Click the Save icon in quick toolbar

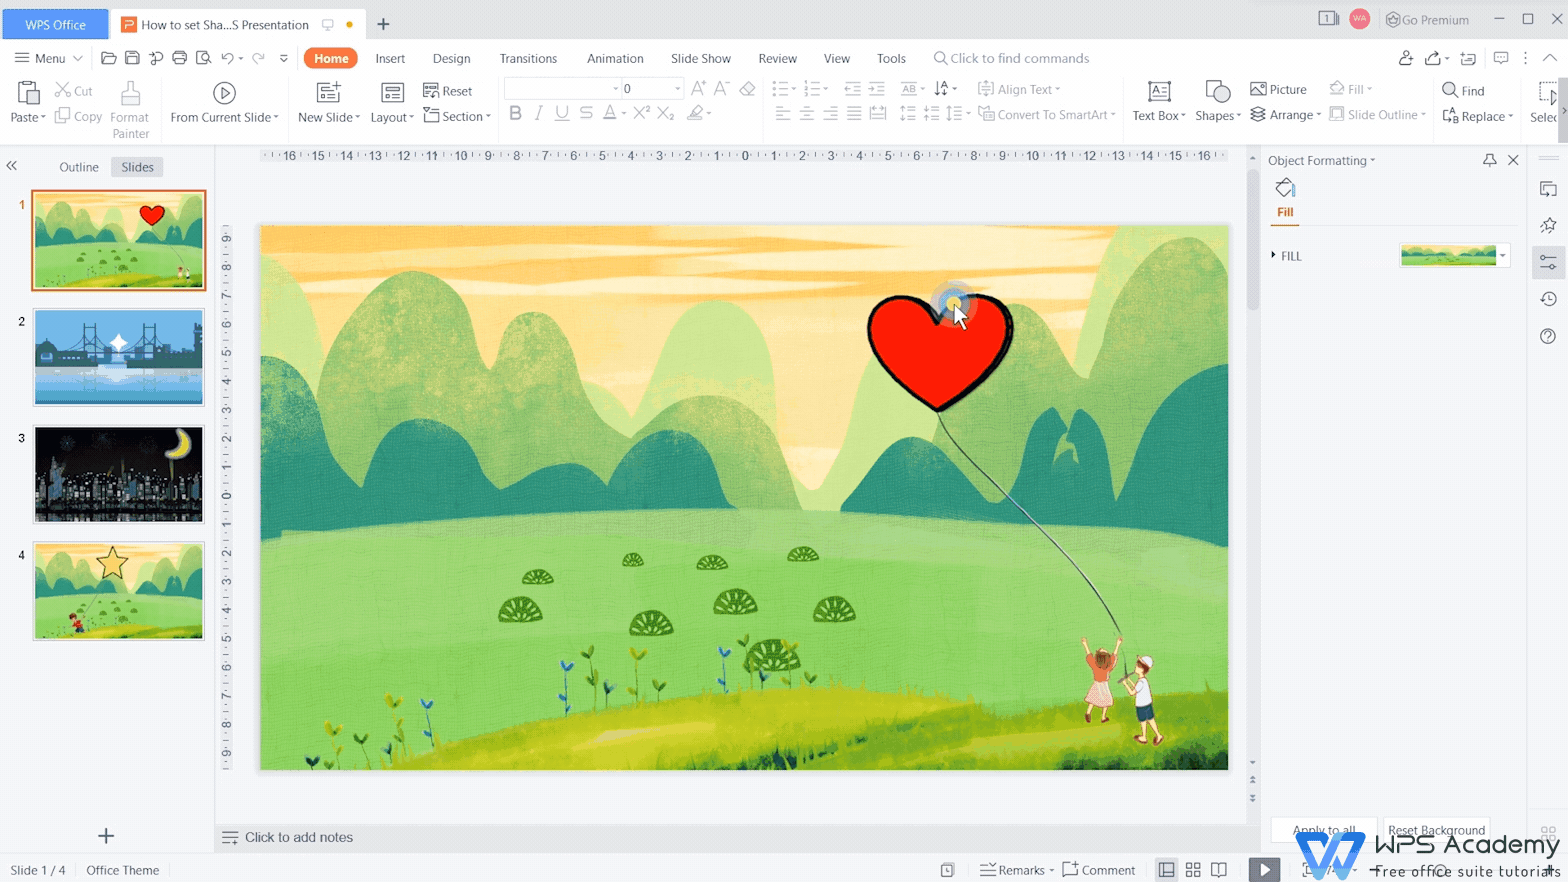pos(132,58)
